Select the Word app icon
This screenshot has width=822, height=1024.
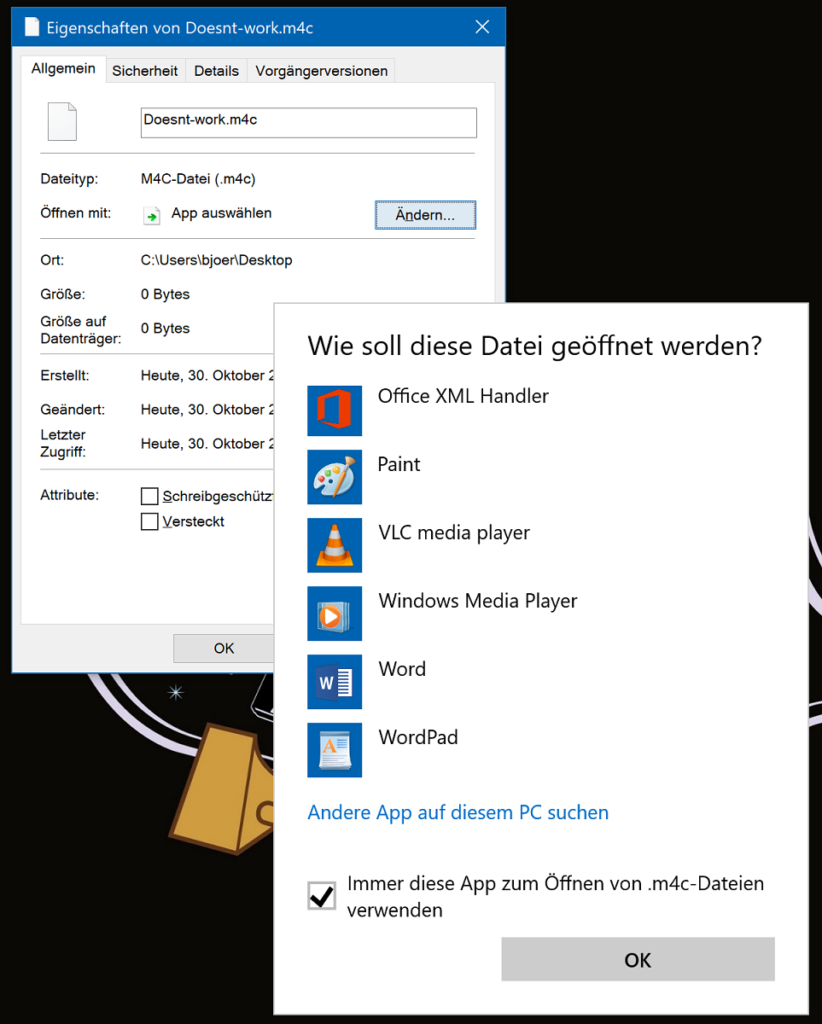click(x=334, y=682)
